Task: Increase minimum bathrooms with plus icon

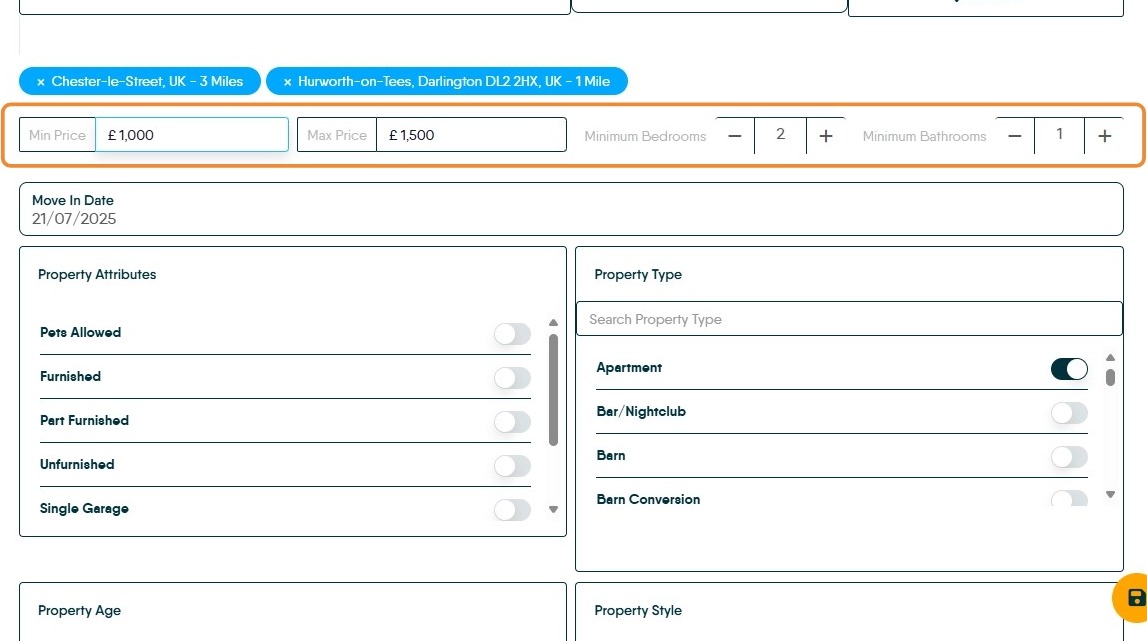Action: pyautogui.click(x=1105, y=136)
